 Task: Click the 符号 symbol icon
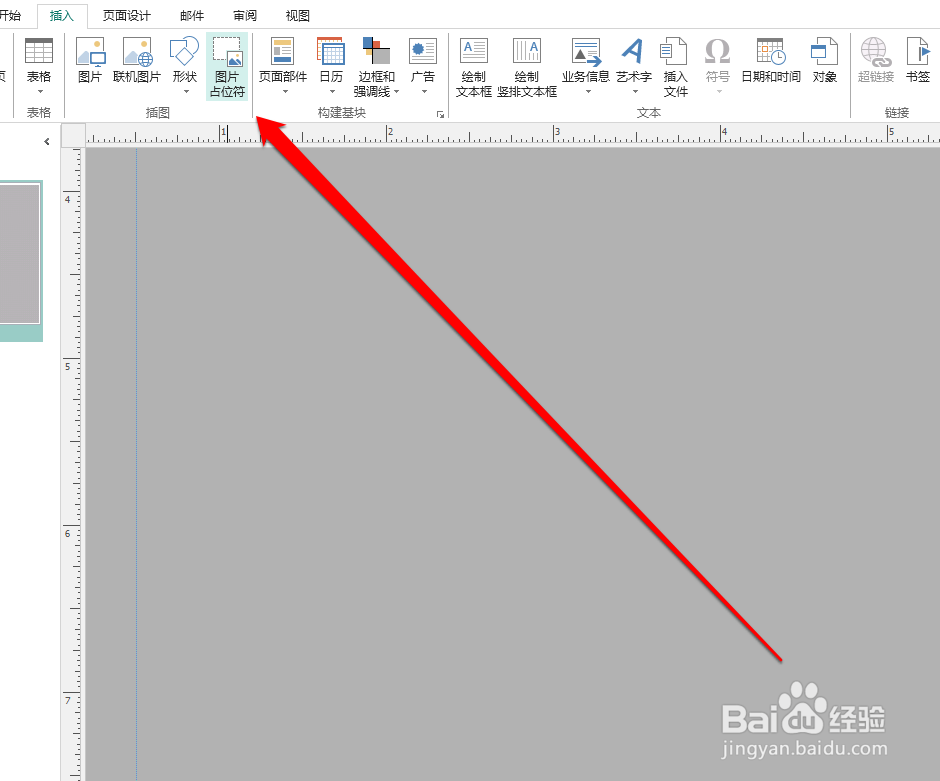717,52
